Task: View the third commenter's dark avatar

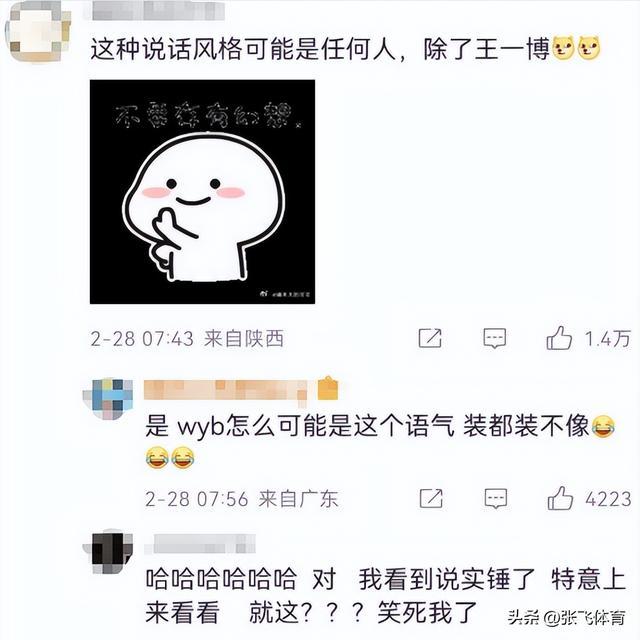Action: (x=108, y=553)
